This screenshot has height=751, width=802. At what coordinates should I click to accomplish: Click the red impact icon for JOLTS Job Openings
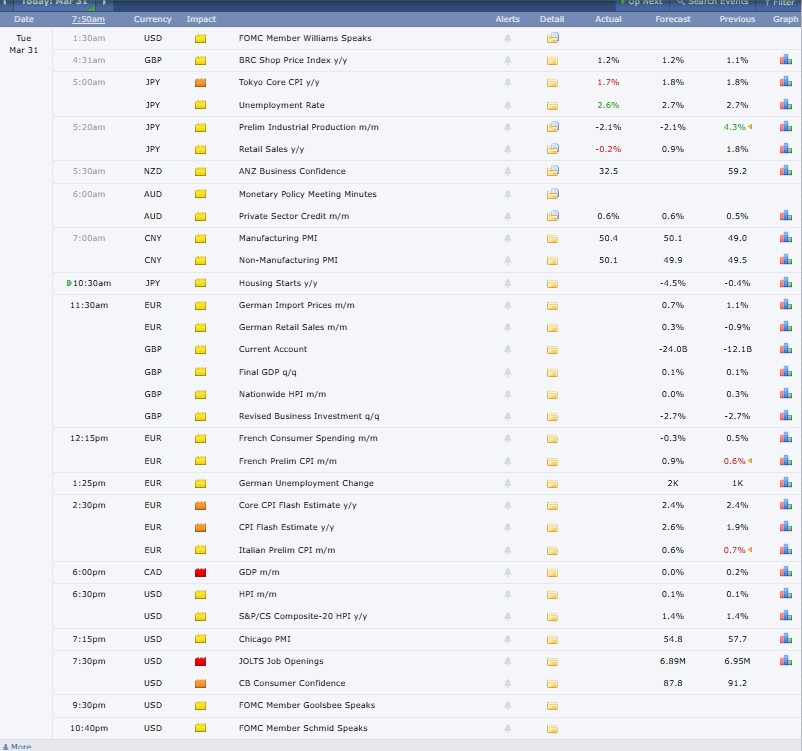click(x=200, y=661)
